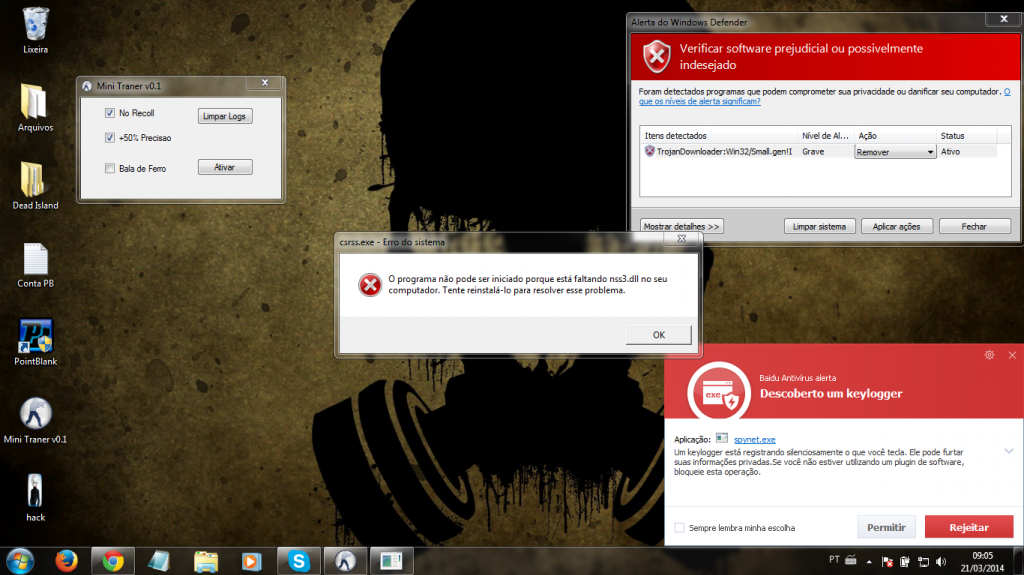This screenshot has height=575, width=1024.
Task: Uncheck the No Recoil checkbox
Action: pyautogui.click(x=111, y=113)
